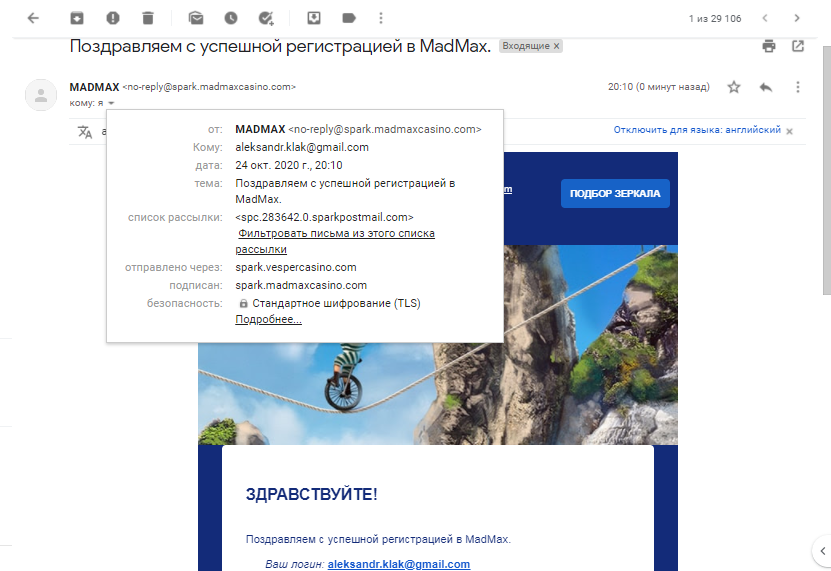Click Отключить для языка: английский link
This screenshot has width=831, height=571.
(x=697, y=130)
